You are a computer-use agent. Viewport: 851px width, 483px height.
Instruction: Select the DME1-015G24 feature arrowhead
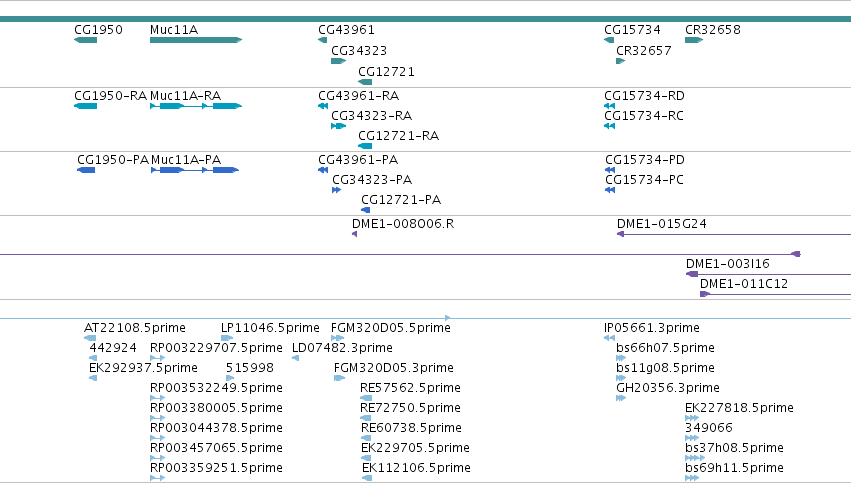coord(620,234)
